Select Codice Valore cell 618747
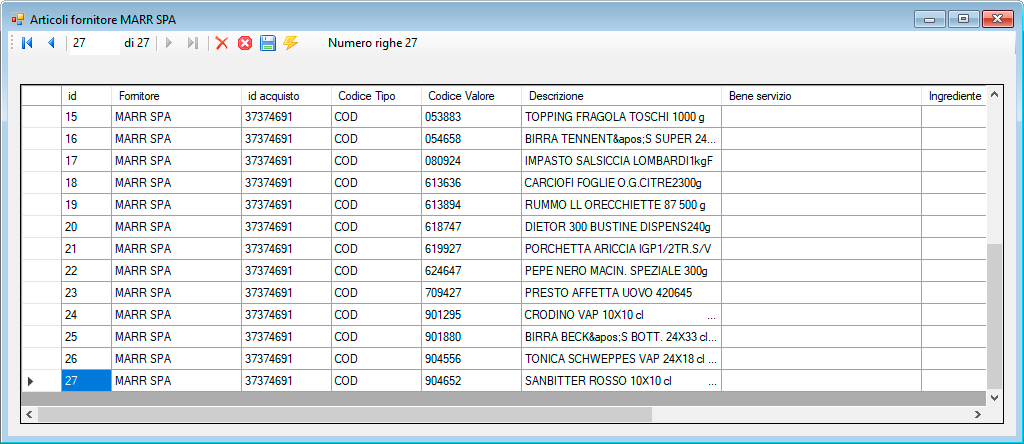Viewport: 1024px width, 444px height. click(x=472, y=227)
